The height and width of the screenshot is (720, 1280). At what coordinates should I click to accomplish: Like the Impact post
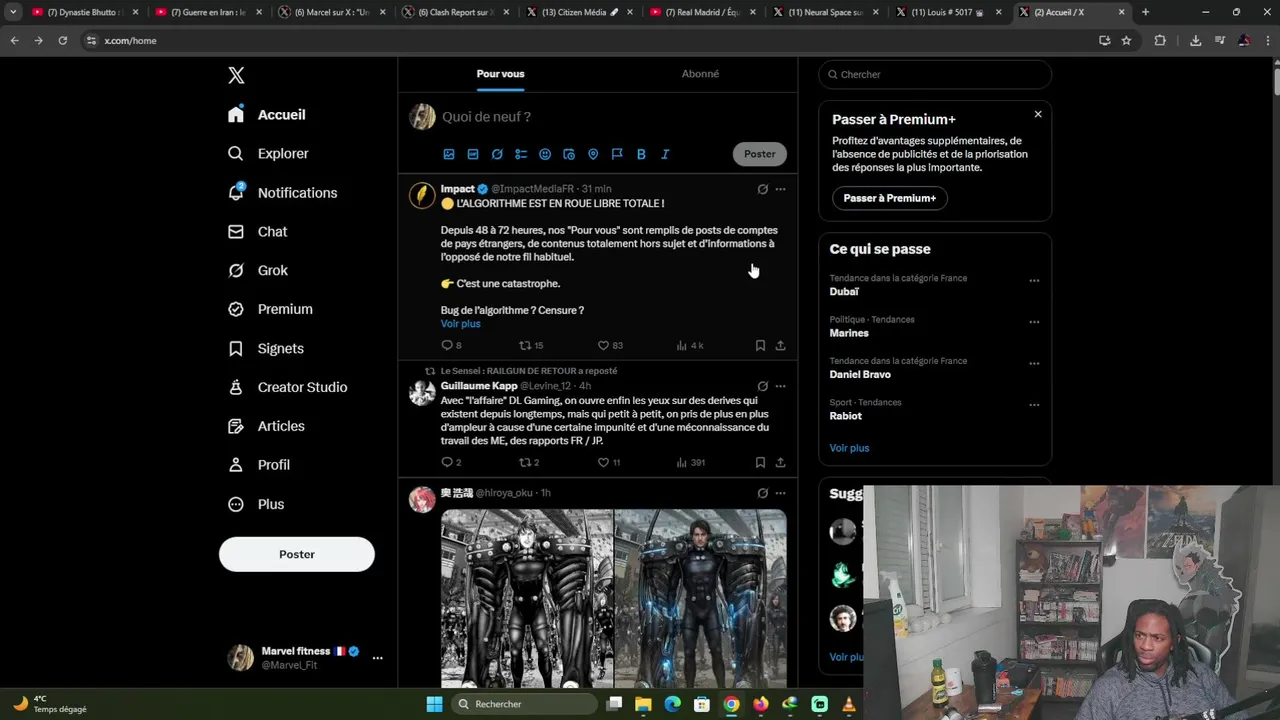(x=610, y=345)
